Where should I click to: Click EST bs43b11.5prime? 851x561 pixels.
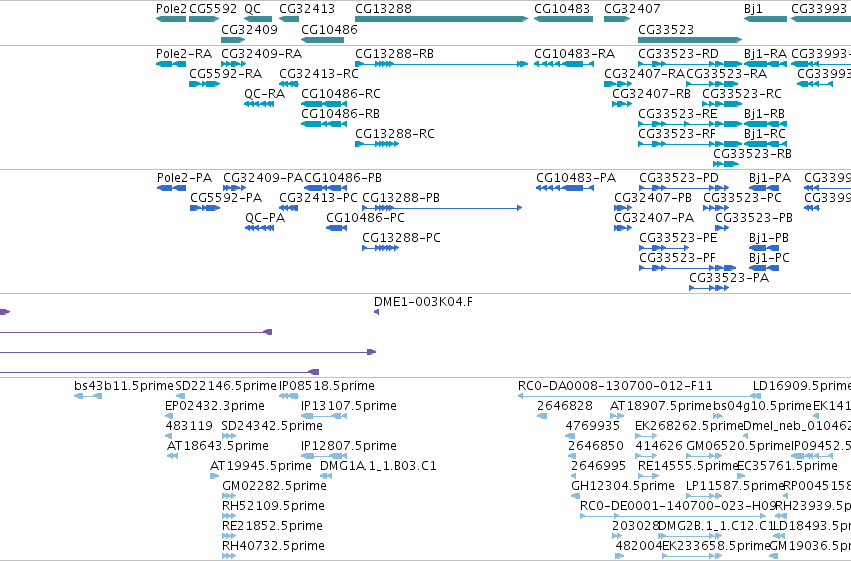[88, 396]
